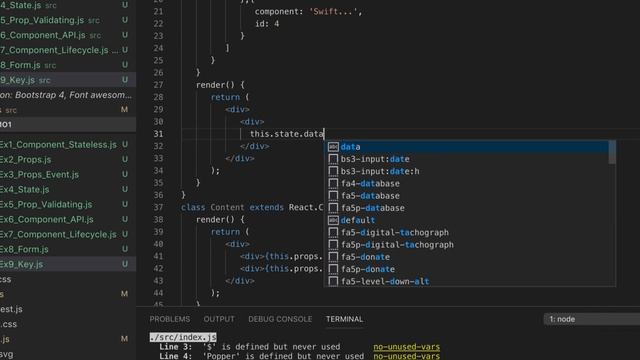Choose the bs3-input:date:h snippet suggestion

pyautogui.click(x=466, y=171)
